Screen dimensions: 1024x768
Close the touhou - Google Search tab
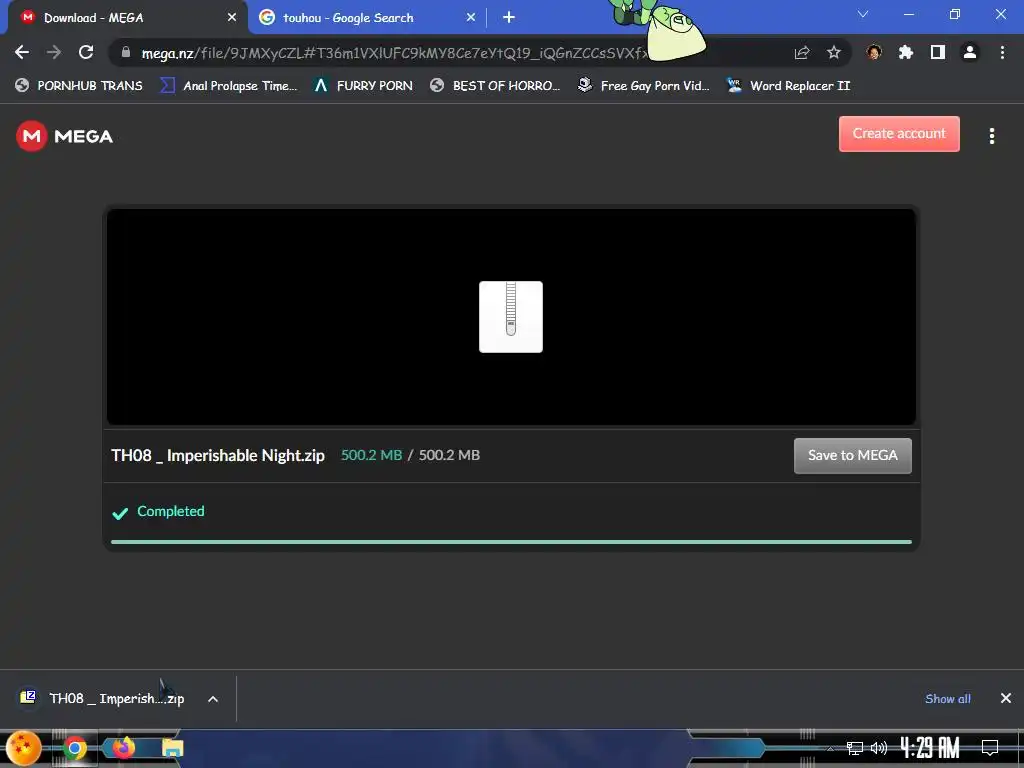tap(471, 18)
